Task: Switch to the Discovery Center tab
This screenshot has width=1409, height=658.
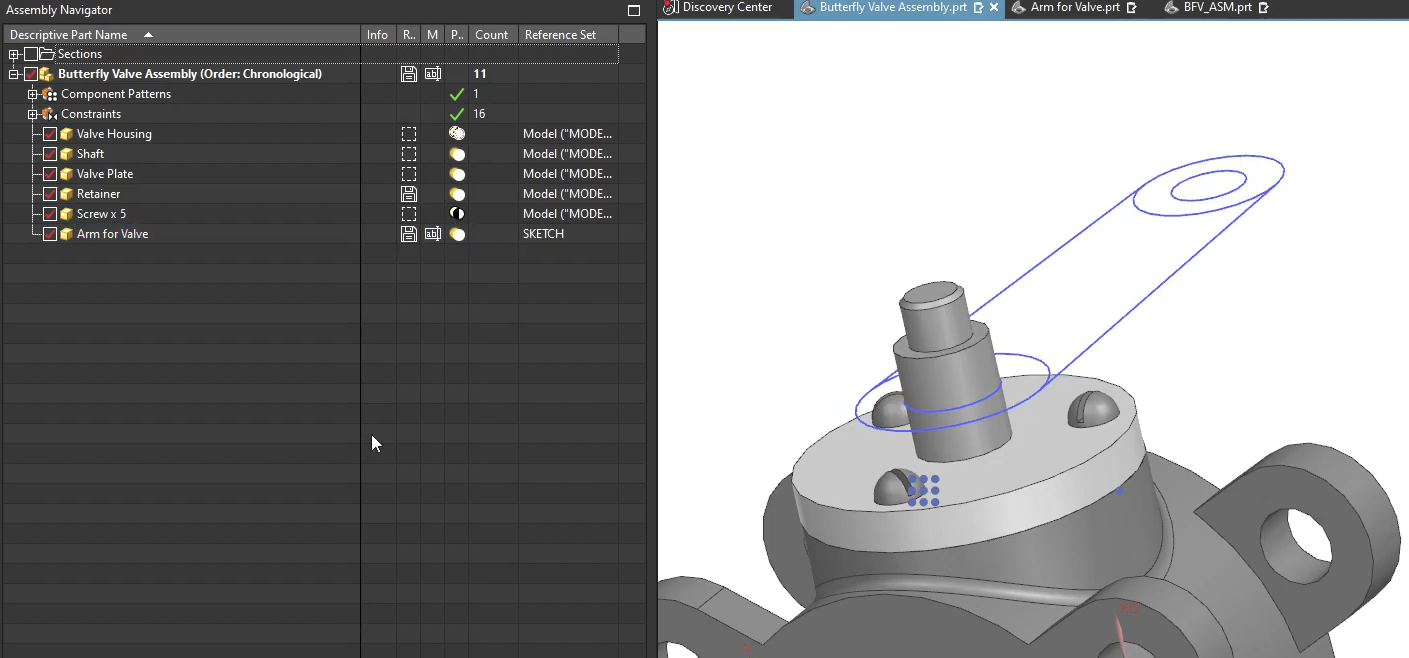Action: coord(727,8)
